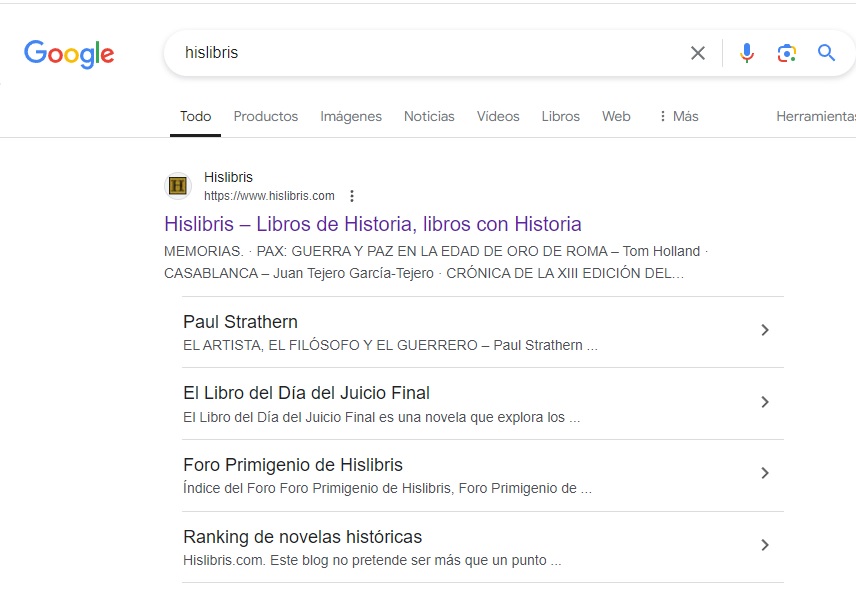The image size is (856, 591).
Task: Open Herramientas search tools
Action: tap(816, 116)
